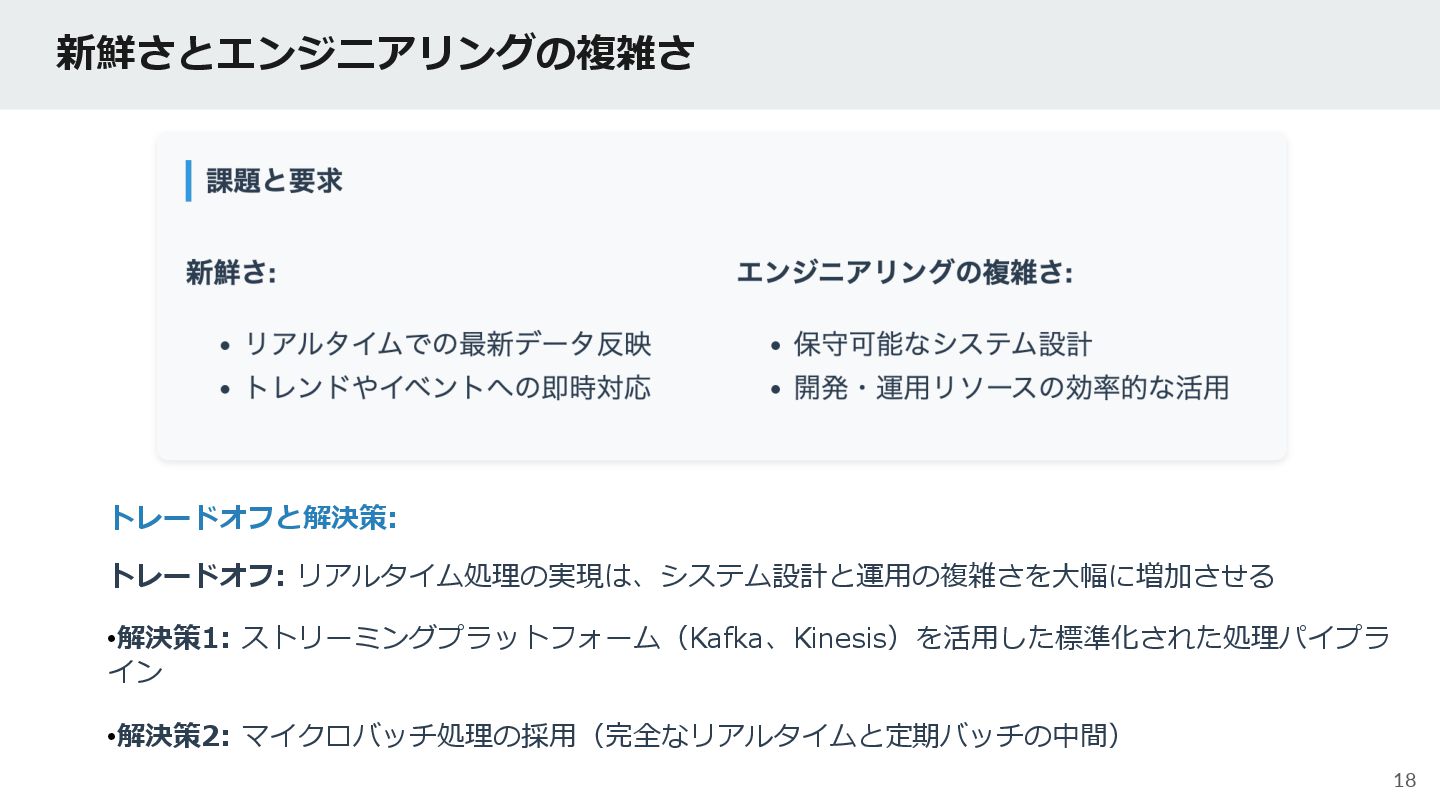
Task: Click the blue トレードオフと解決策: heading
Action: coord(253,518)
